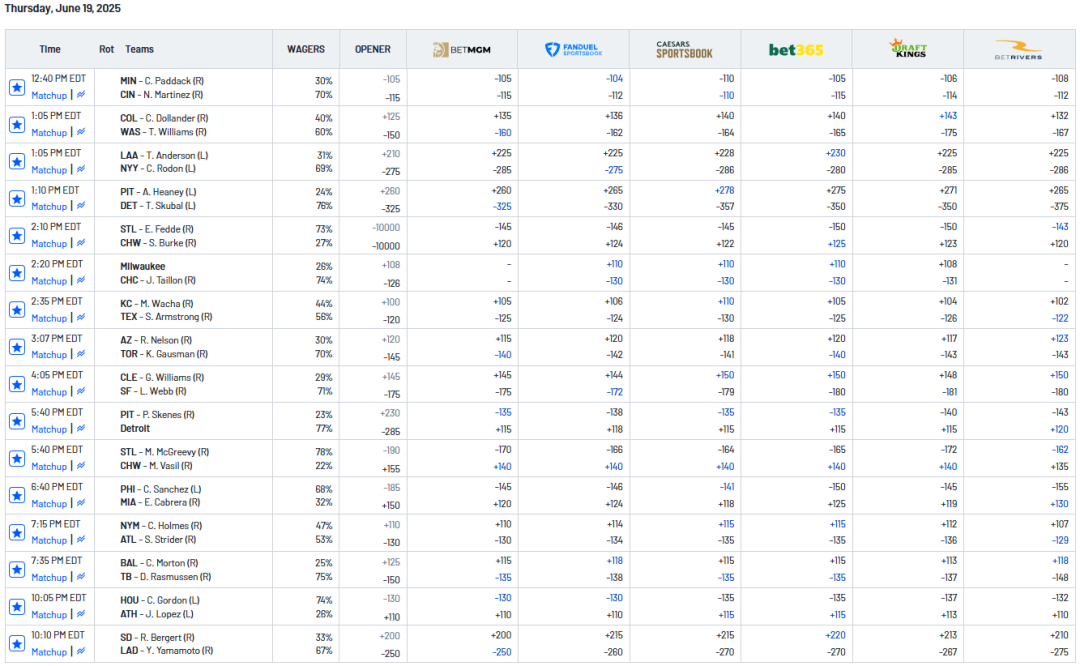The width and height of the screenshot is (1080, 666).
Task: Open line history chart for KC vs TEX
Action: 81,318
